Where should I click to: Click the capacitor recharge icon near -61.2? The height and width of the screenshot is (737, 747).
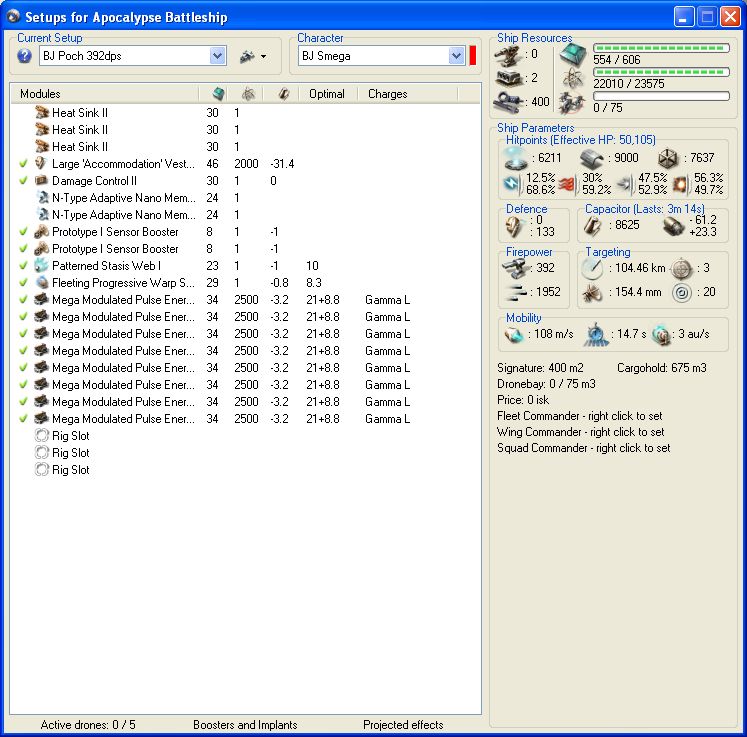[674, 226]
